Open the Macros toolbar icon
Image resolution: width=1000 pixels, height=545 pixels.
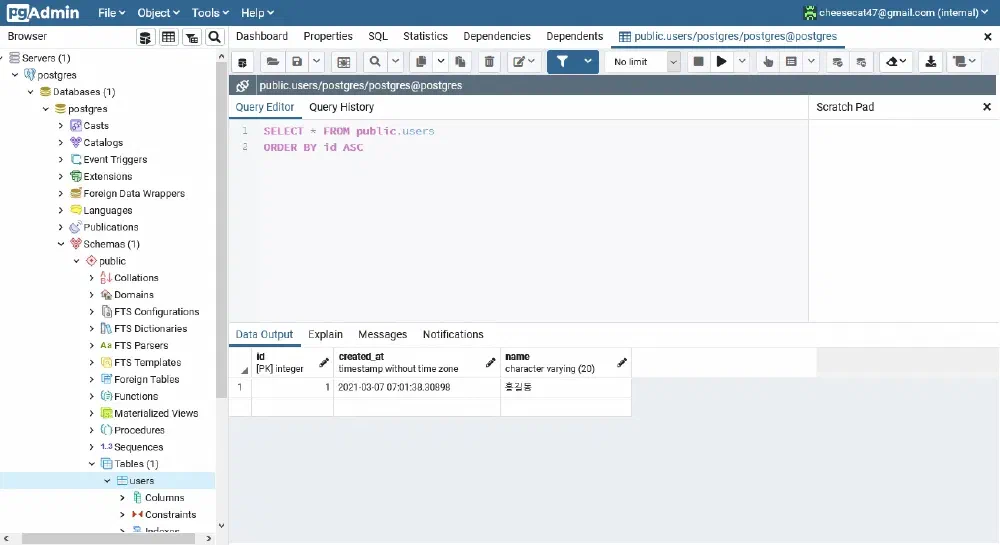tap(964, 62)
